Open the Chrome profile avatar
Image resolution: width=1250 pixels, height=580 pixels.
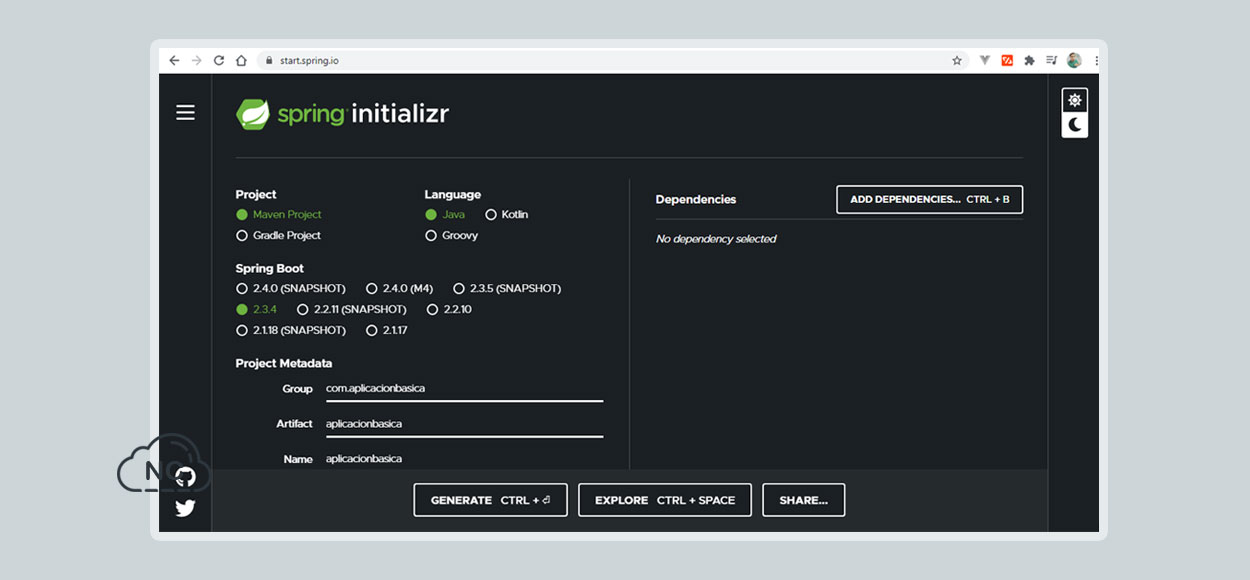1074,60
